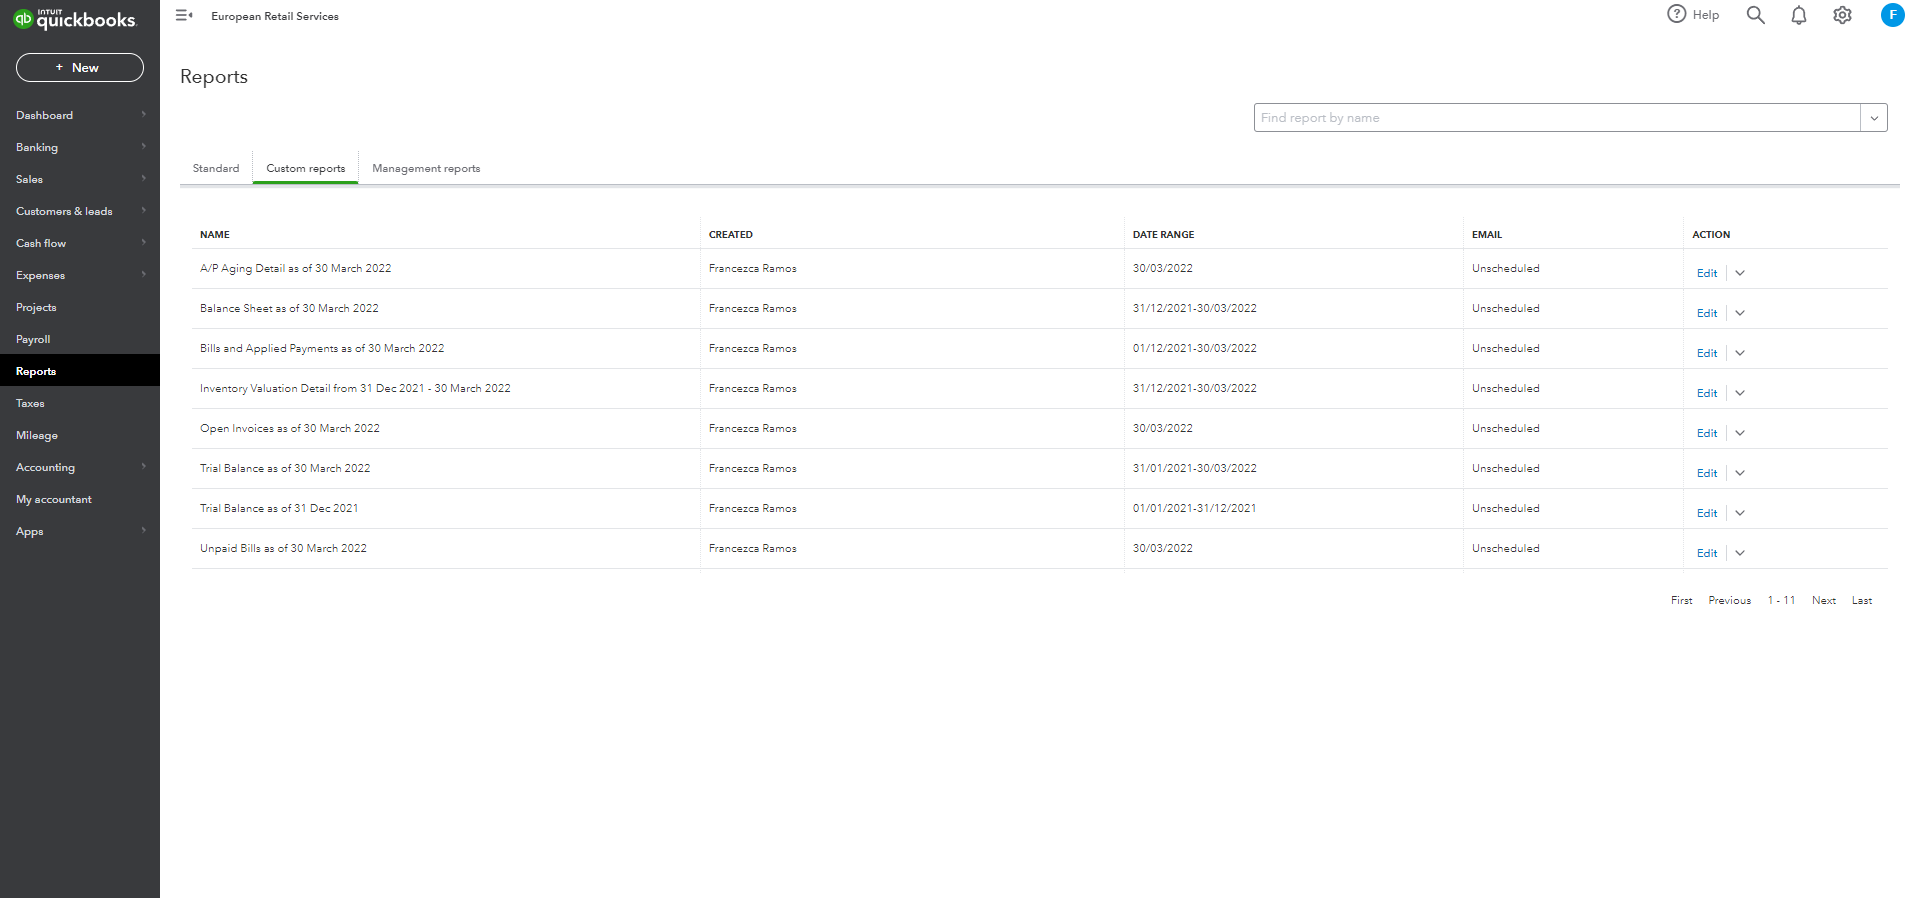Image resolution: width=1916 pixels, height=900 pixels.
Task: Edit the Open Invoices report
Action: tap(1707, 433)
